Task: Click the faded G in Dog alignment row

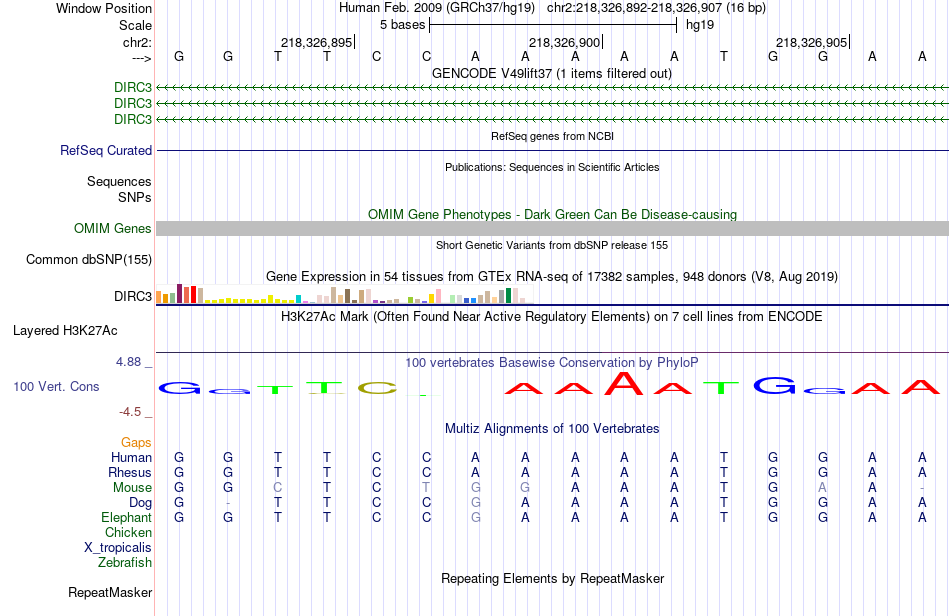Action: (x=476, y=503)
